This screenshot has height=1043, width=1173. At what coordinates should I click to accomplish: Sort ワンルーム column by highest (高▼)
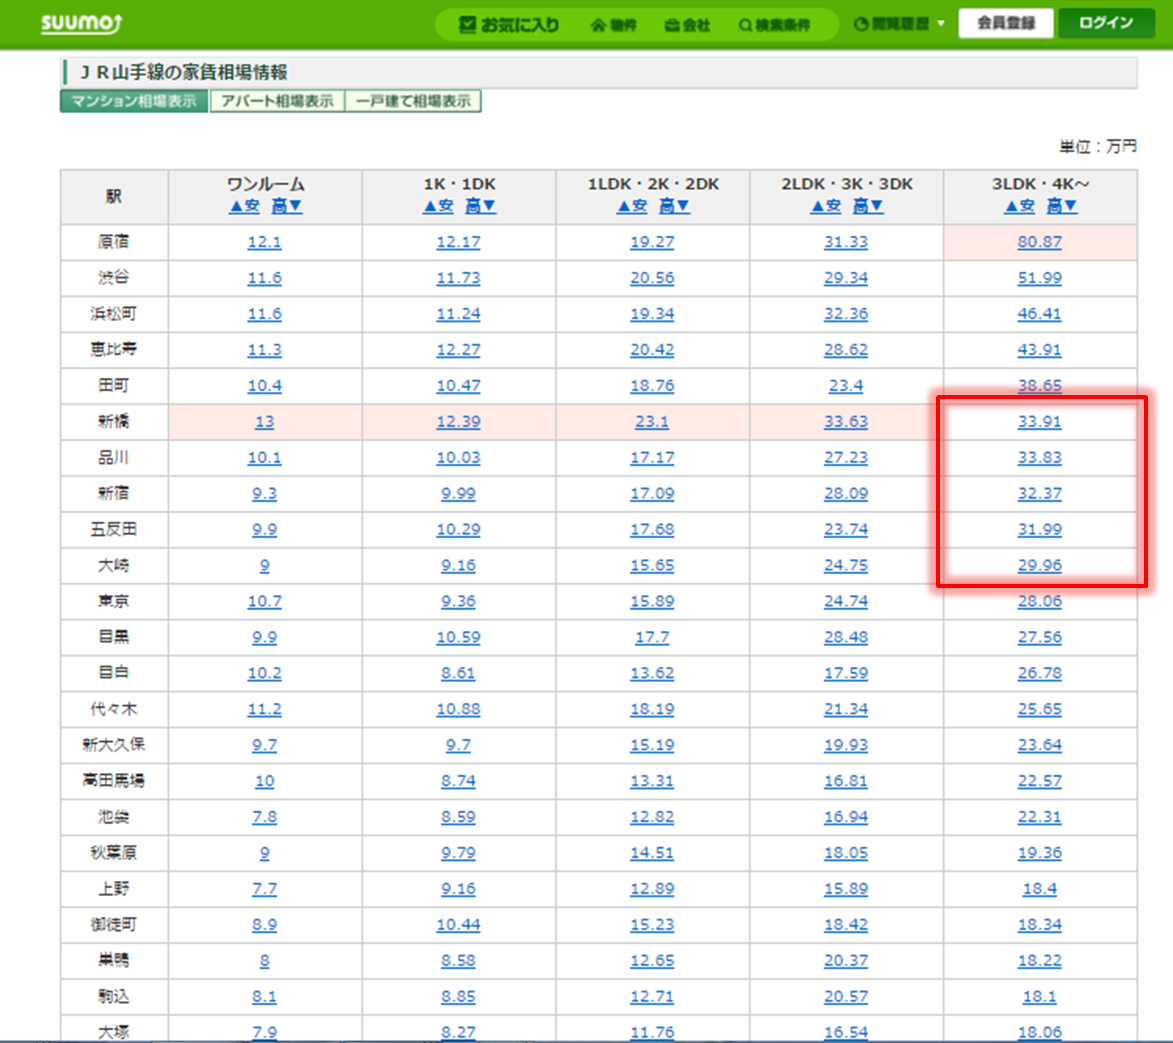[x=286, y=206]
